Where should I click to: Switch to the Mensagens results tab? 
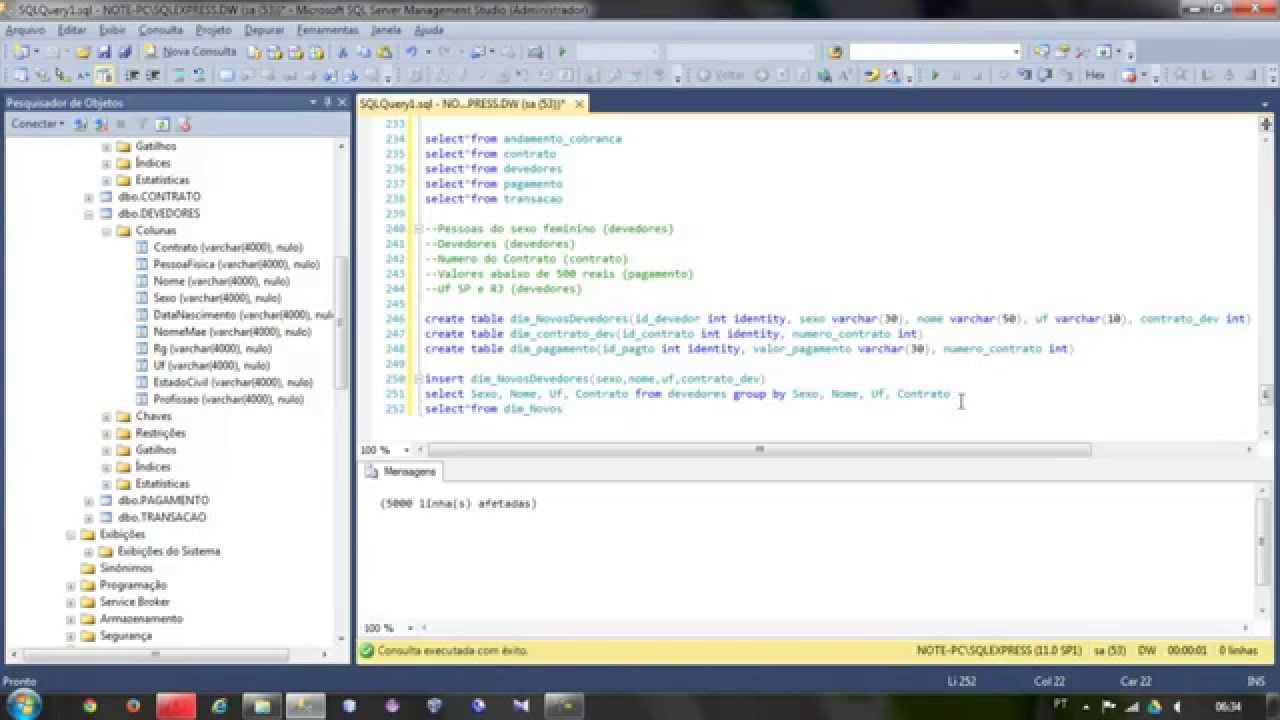click(x=402, y=471)
